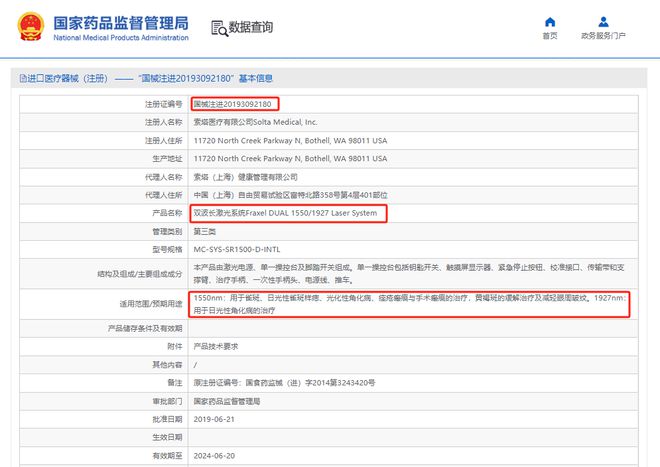Open 政务服务门户 via the user icon
This screenshot has height=467, width=660.
[603, 22]
